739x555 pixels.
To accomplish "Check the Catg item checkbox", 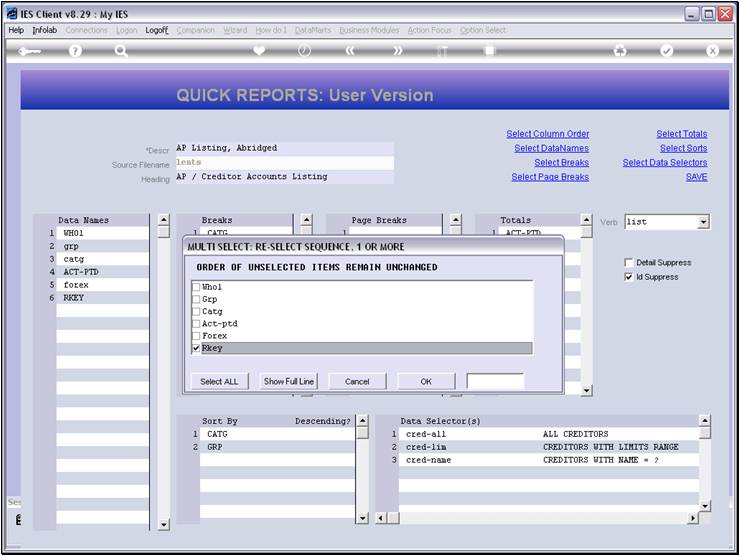I will [x=196, y=311].
